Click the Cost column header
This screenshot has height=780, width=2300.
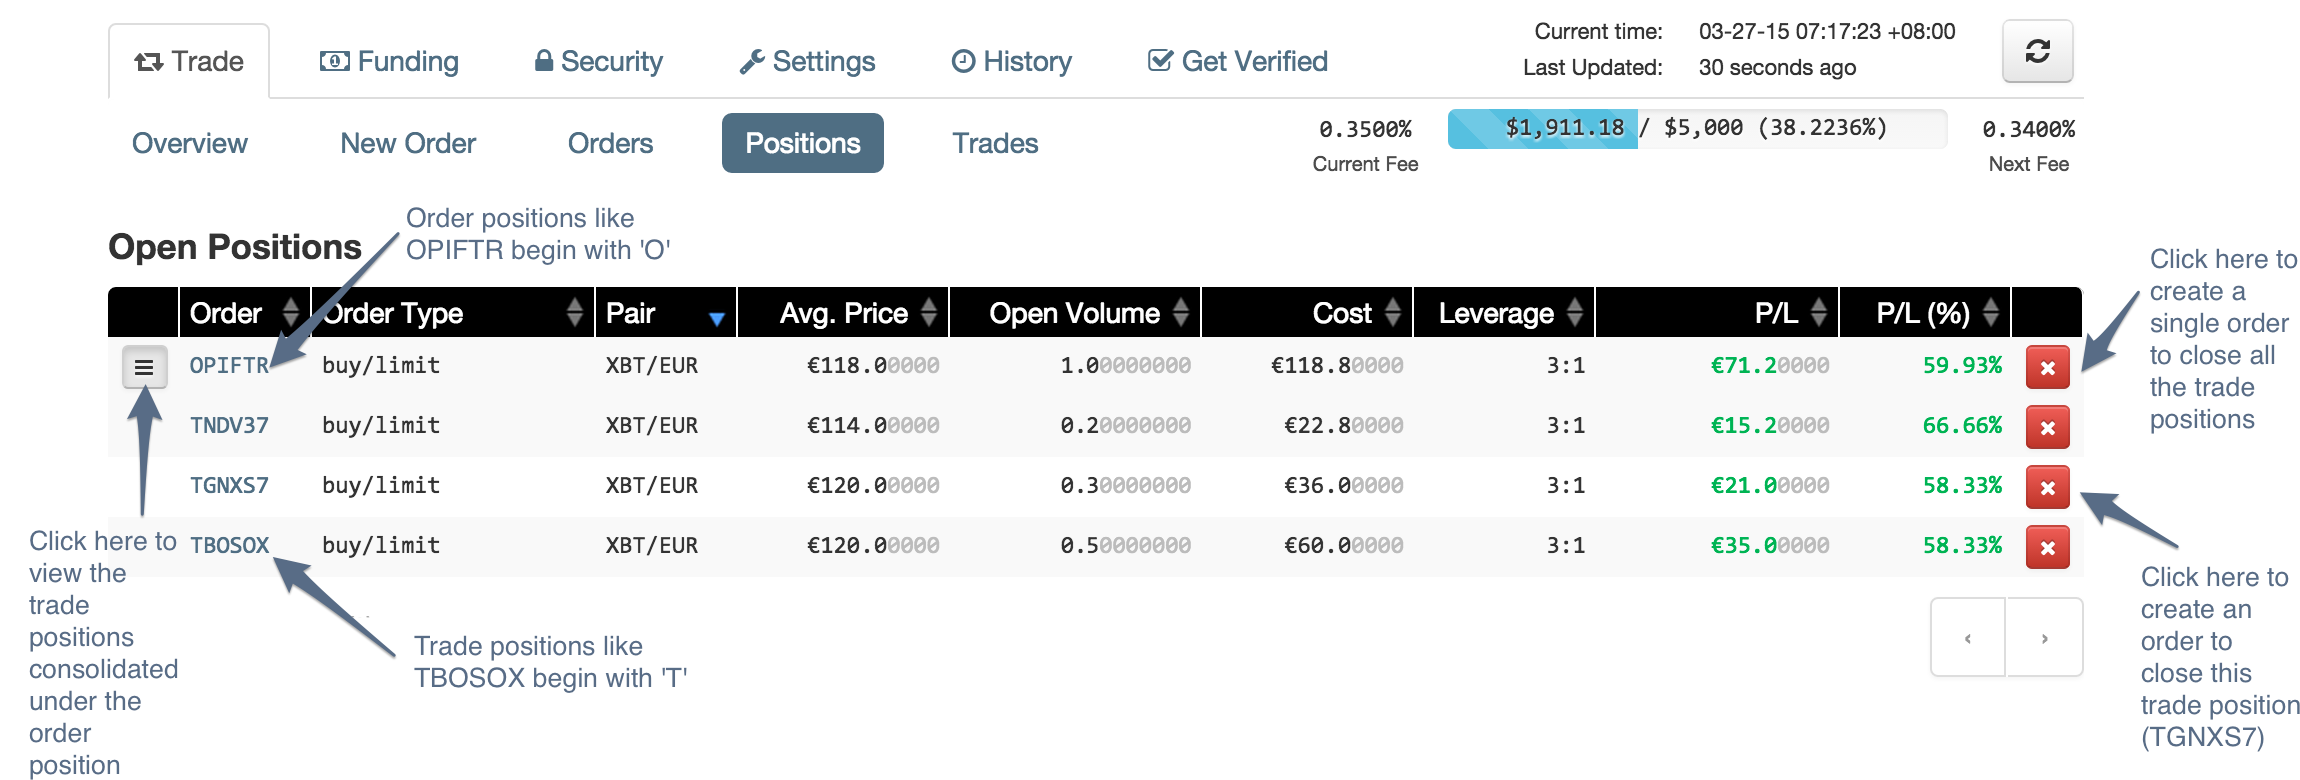1342,313
